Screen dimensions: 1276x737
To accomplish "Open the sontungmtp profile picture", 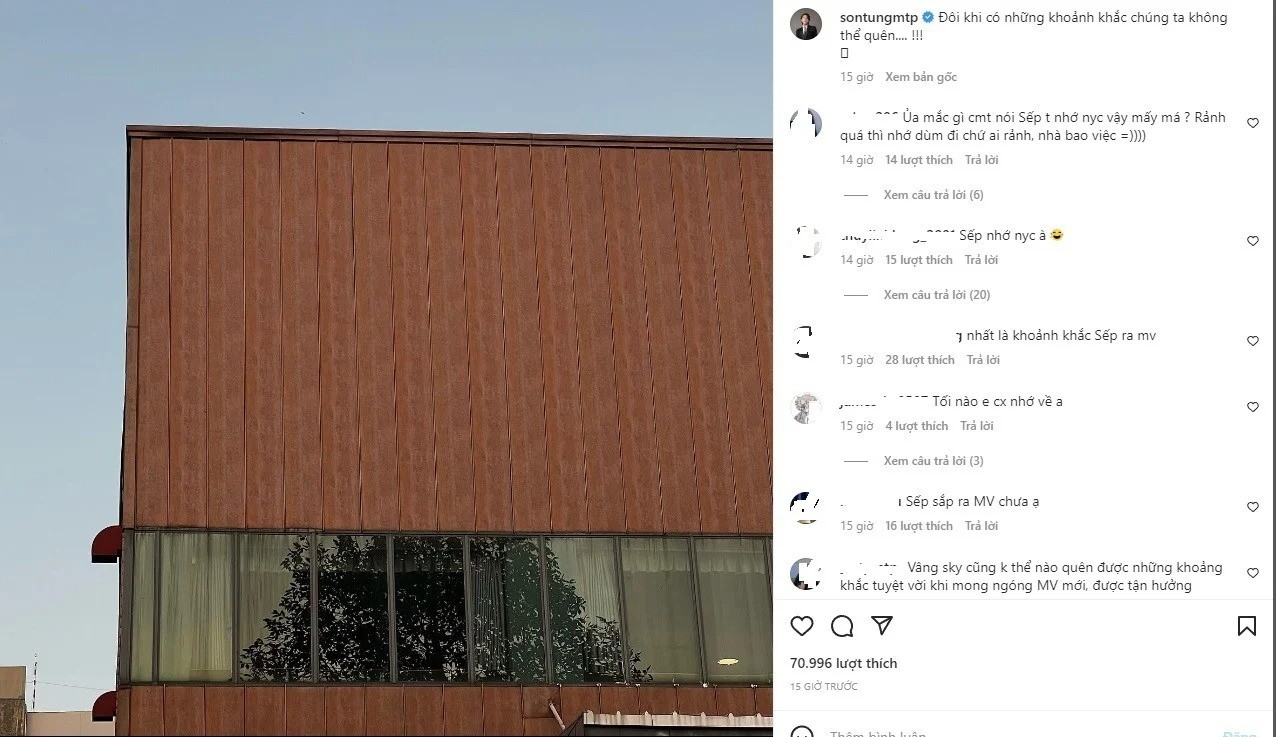I will coord(806,24).
